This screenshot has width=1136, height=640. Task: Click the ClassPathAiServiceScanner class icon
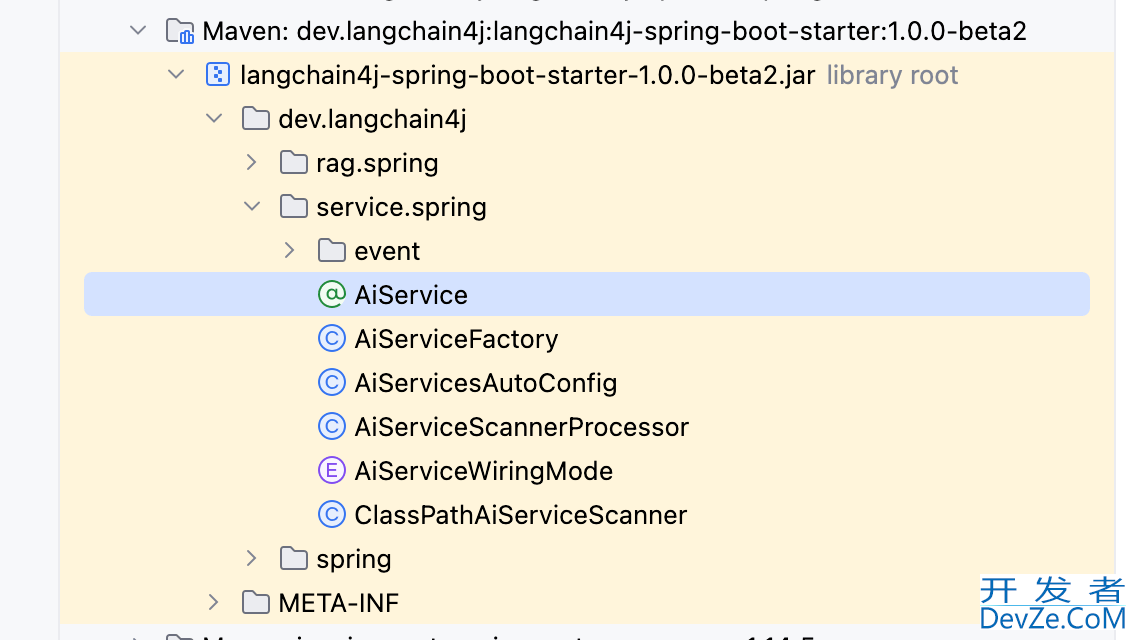point(332,515)
